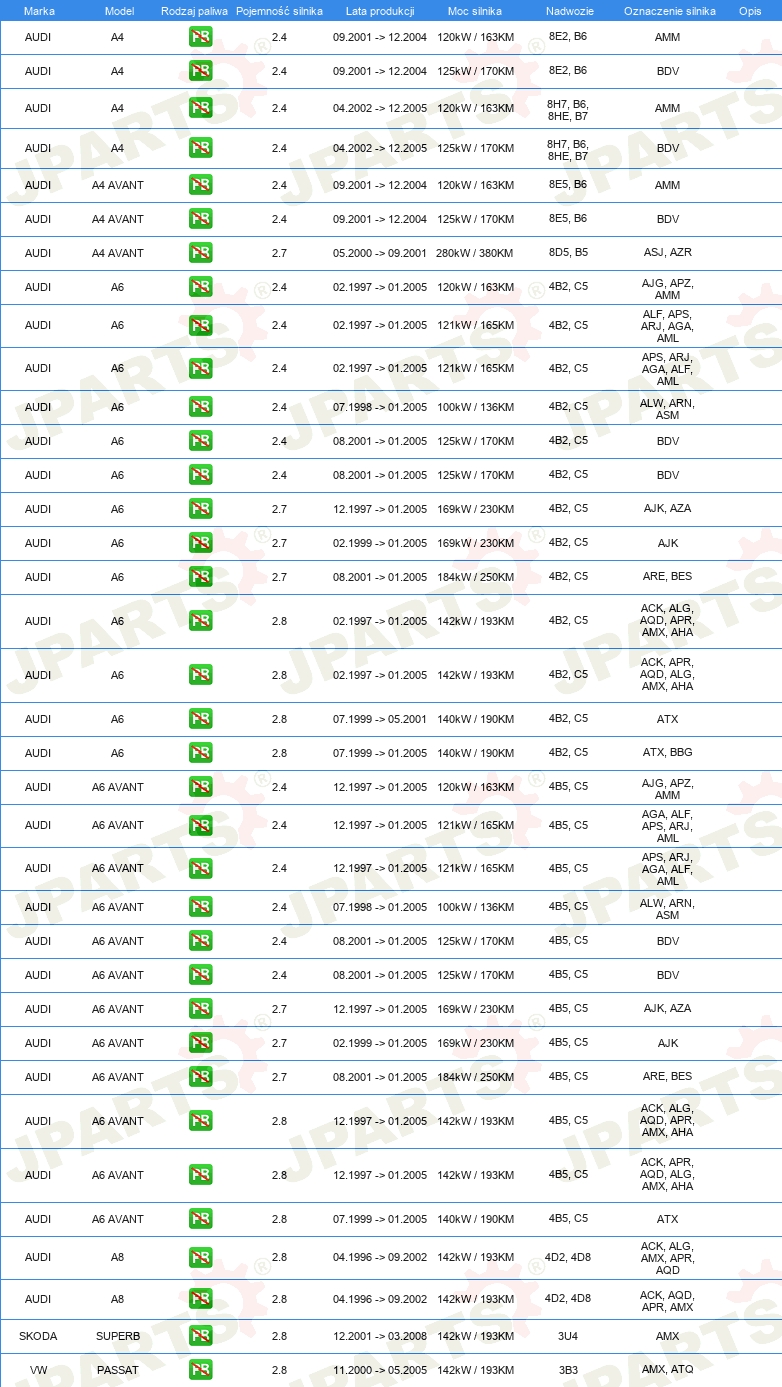The width and height of the screenshot is (782, 1387).
Task: Select the PASSAT model cell
Action: pyautogui.click(x=118, y=1370)
